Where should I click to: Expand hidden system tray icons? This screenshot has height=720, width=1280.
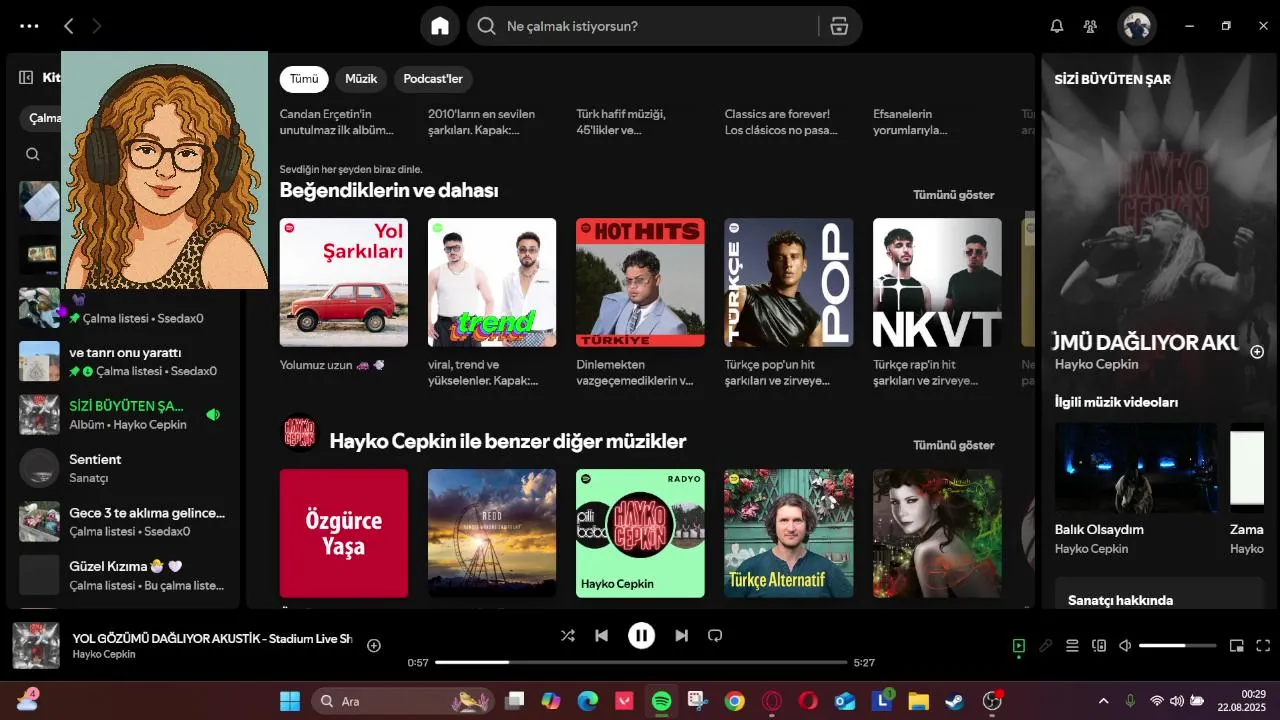(1103, 701)
